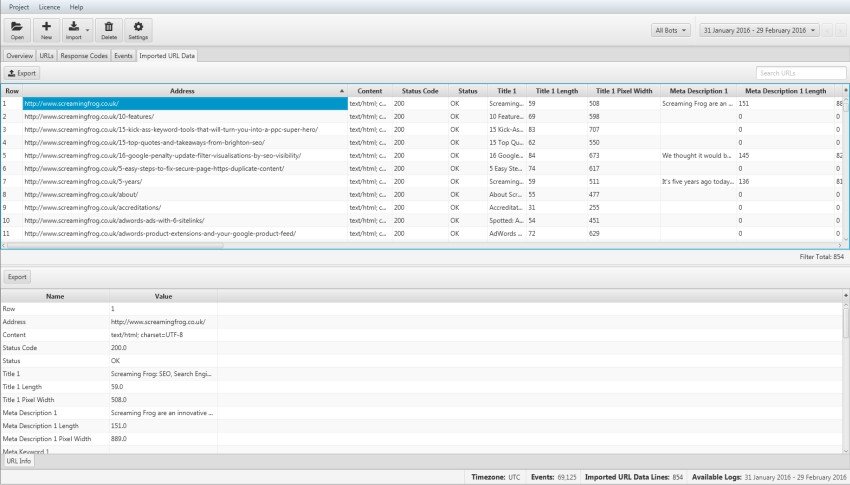The width and height of the screenshot is (850, 485).
Task: Switch to the Overview tab
Action: (20, 56)
